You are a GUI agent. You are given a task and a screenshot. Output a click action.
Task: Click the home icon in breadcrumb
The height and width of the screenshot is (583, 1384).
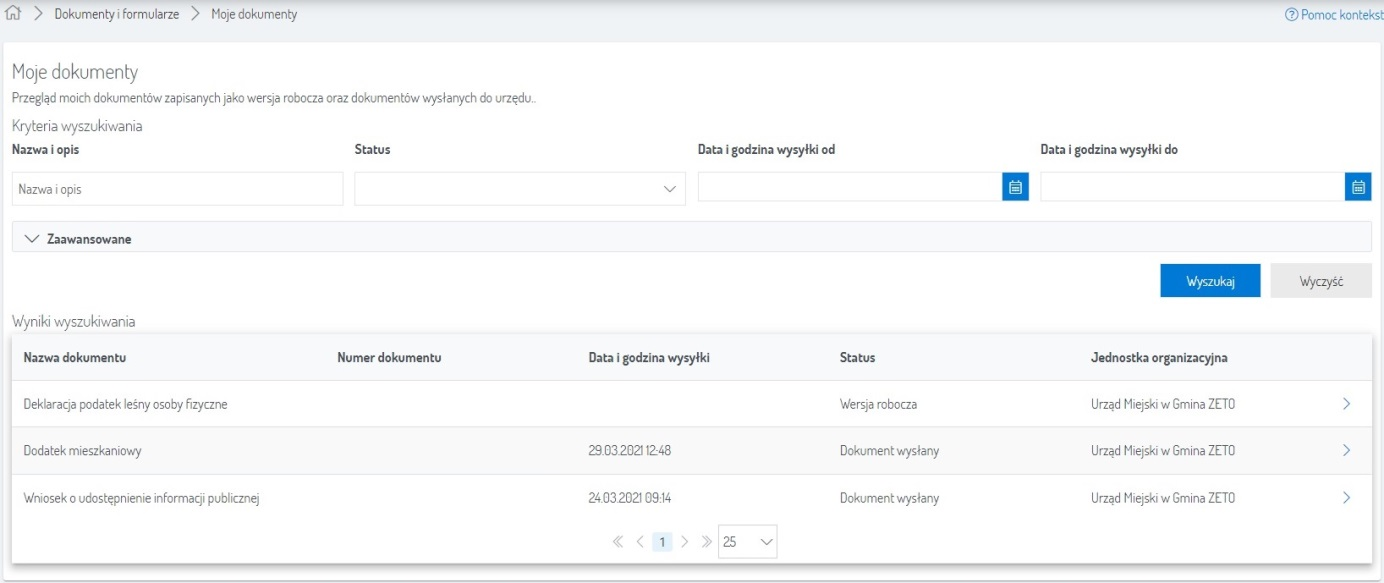coord(13,15)
